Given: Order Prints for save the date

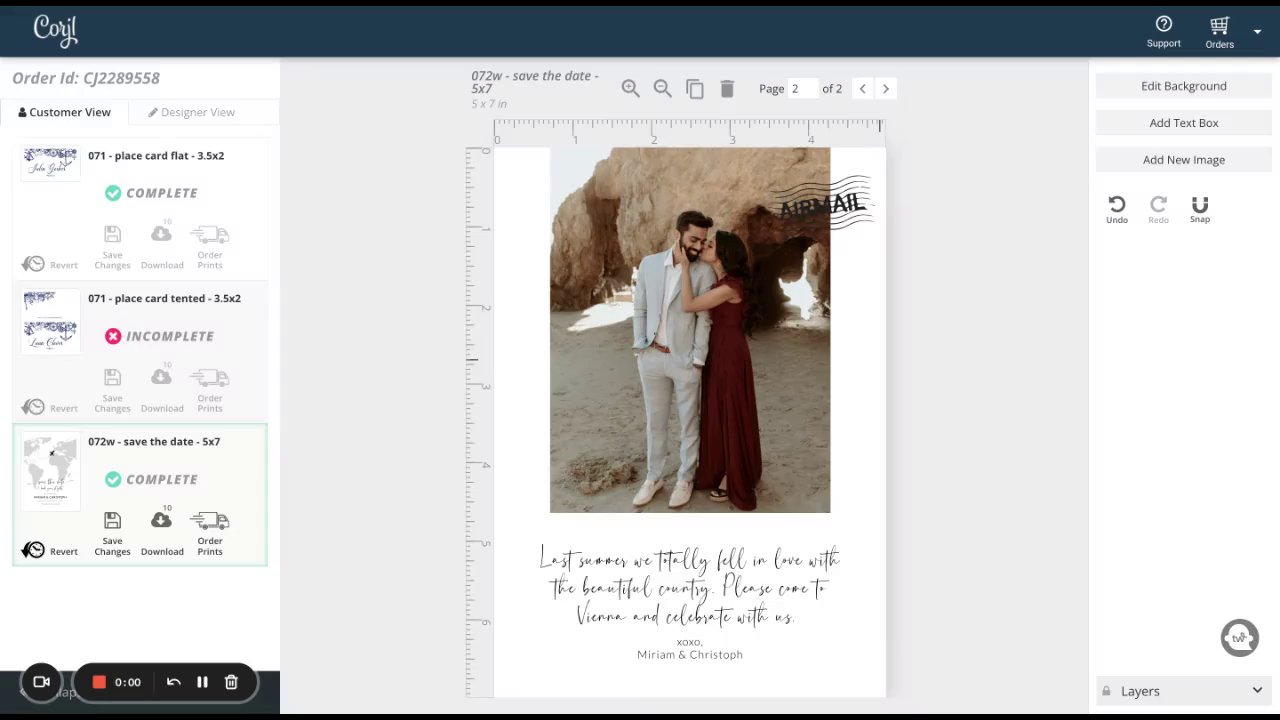Looking at the screenshot, I should tap(210, 533).
